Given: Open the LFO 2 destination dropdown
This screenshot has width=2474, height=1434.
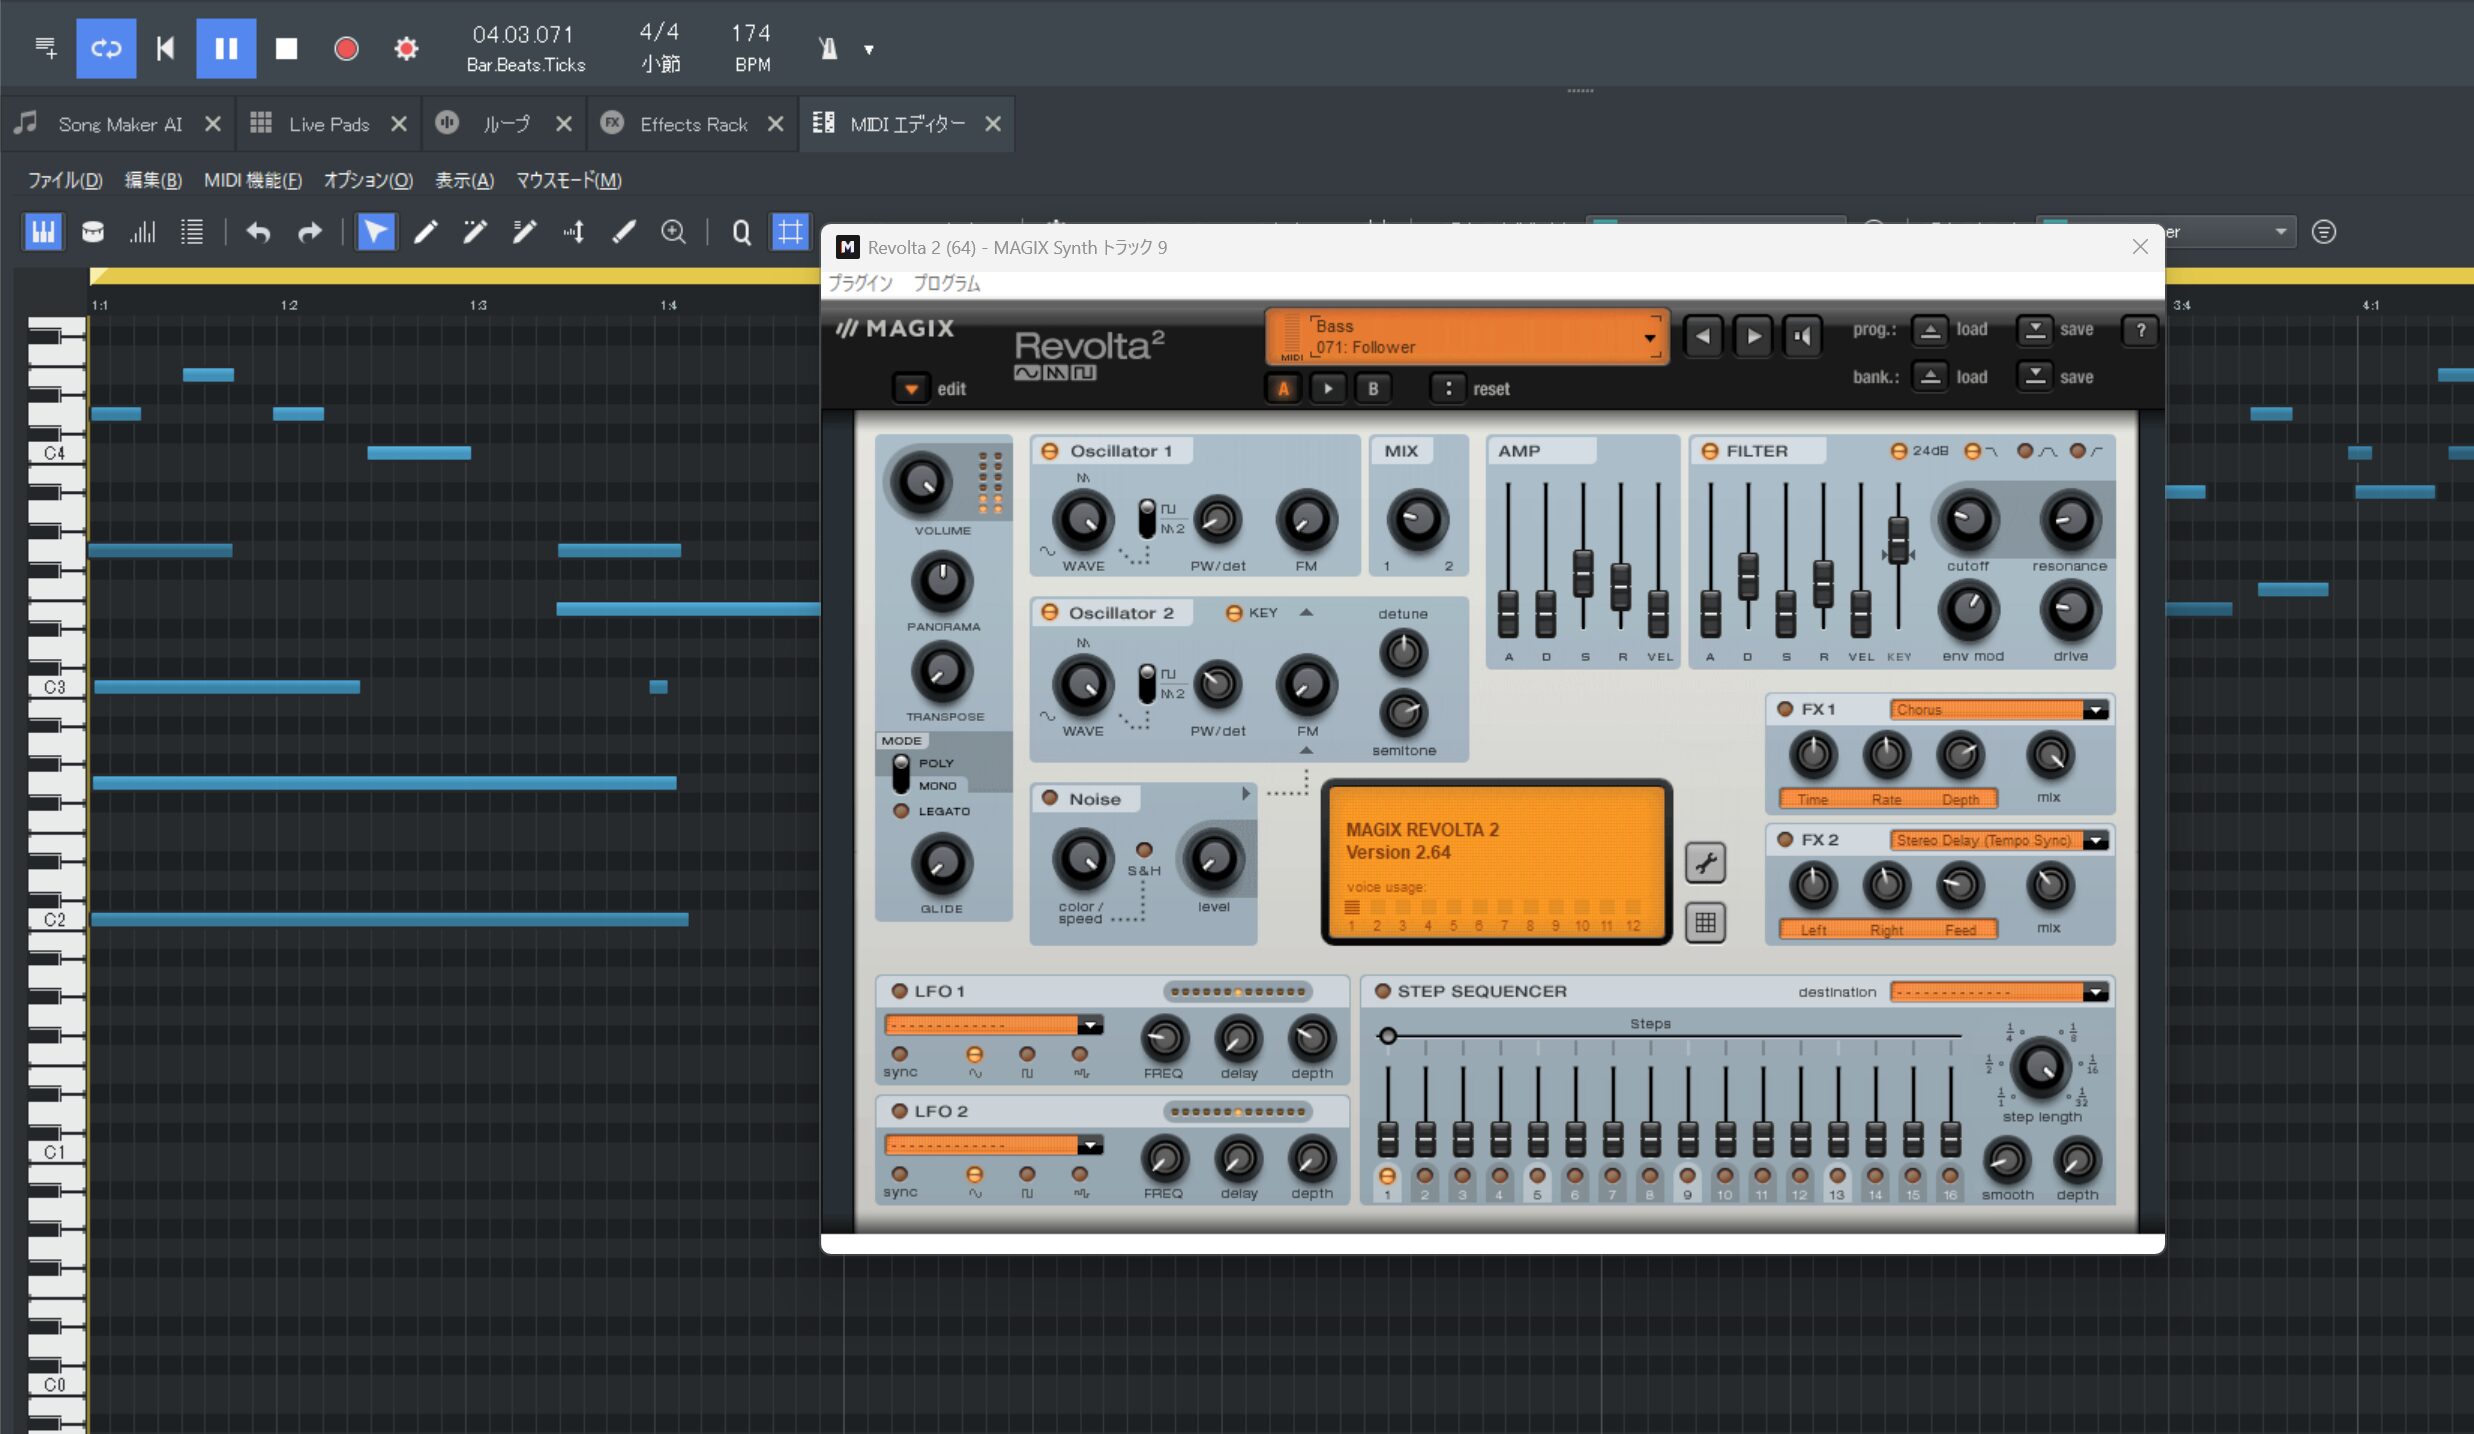Looking at the screenshot, I should click(994, 1145).
